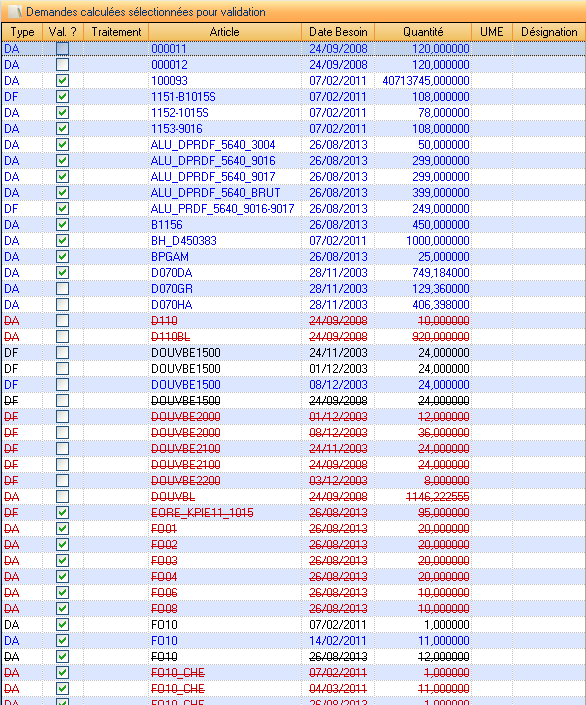
Task: Select DOUVBE1500 row dated 24/11/2003
Action: (293, 352)
